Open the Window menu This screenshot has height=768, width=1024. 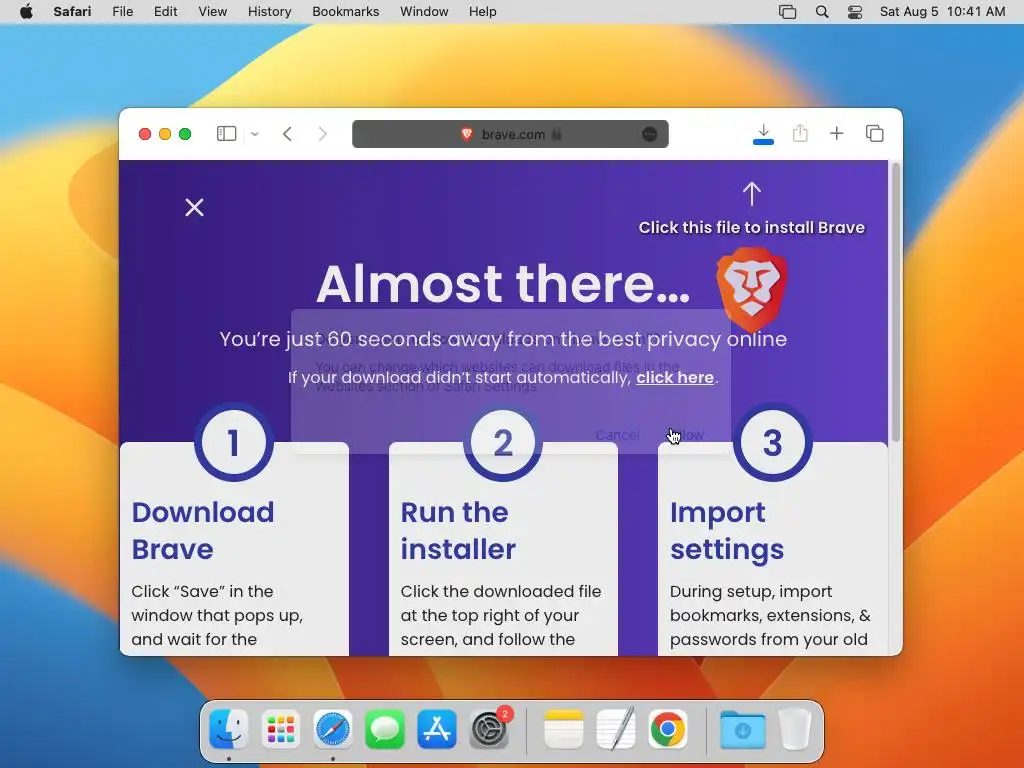(x=424, y=12)
